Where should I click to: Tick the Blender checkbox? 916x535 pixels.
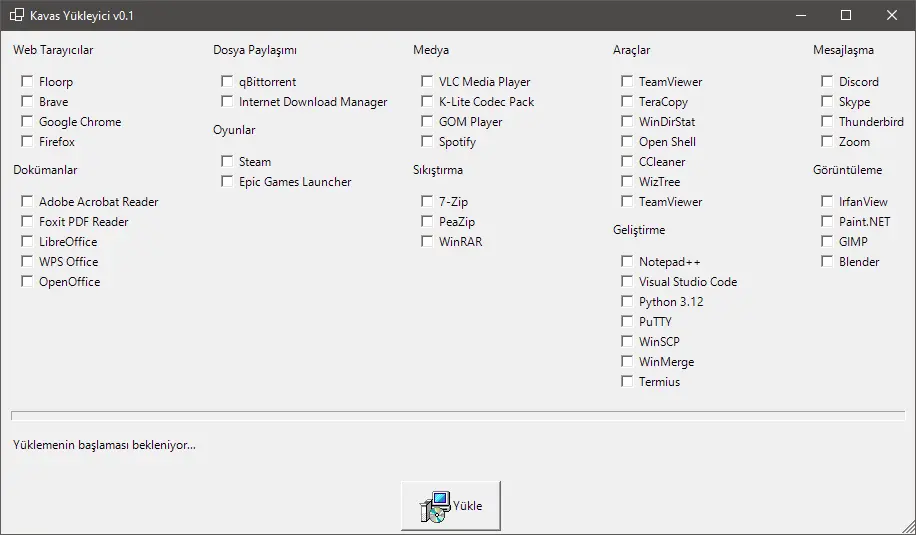[827, 261]
